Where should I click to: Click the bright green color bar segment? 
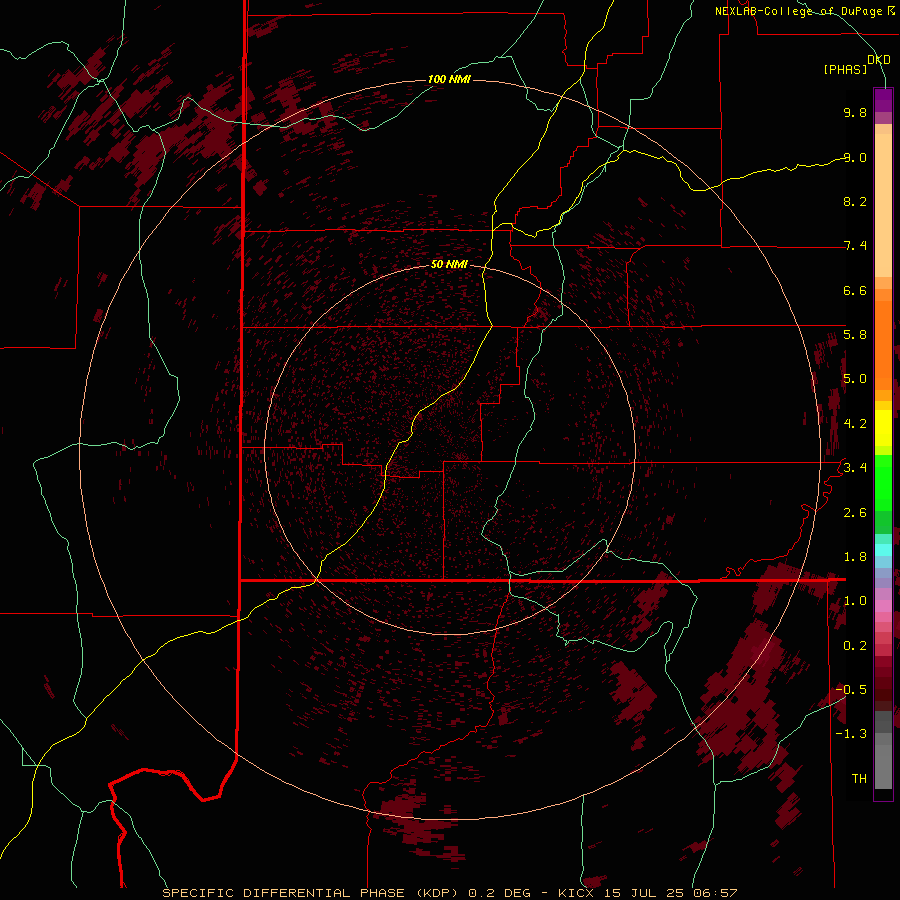[x=883, y=483]
